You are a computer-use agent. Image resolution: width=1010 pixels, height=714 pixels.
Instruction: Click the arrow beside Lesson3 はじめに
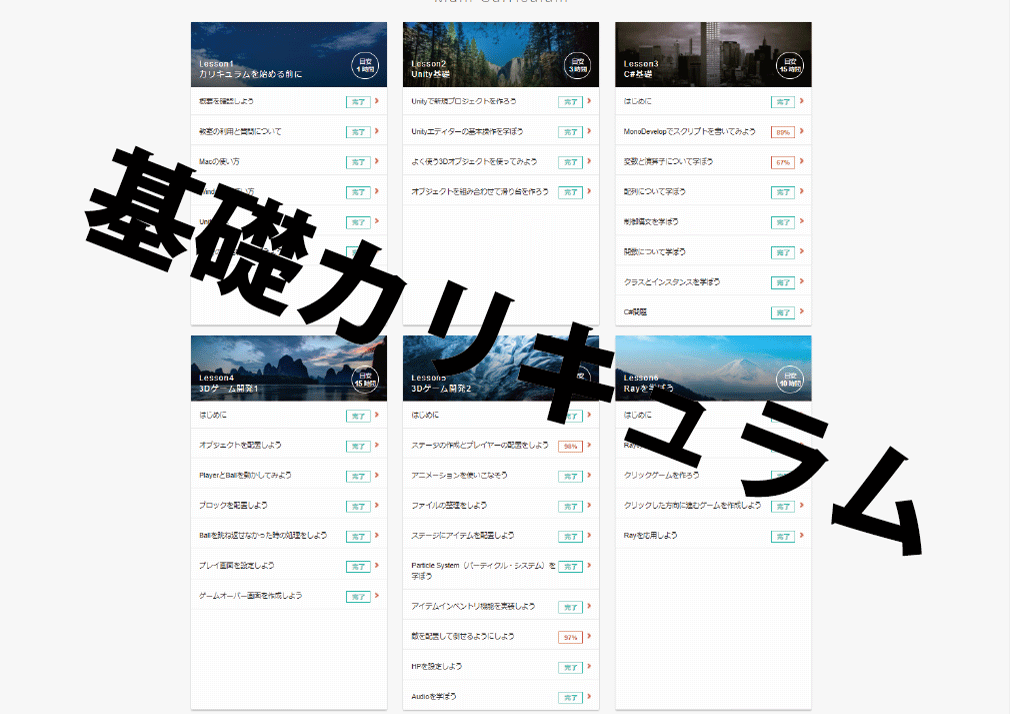[x=801, y=101]
